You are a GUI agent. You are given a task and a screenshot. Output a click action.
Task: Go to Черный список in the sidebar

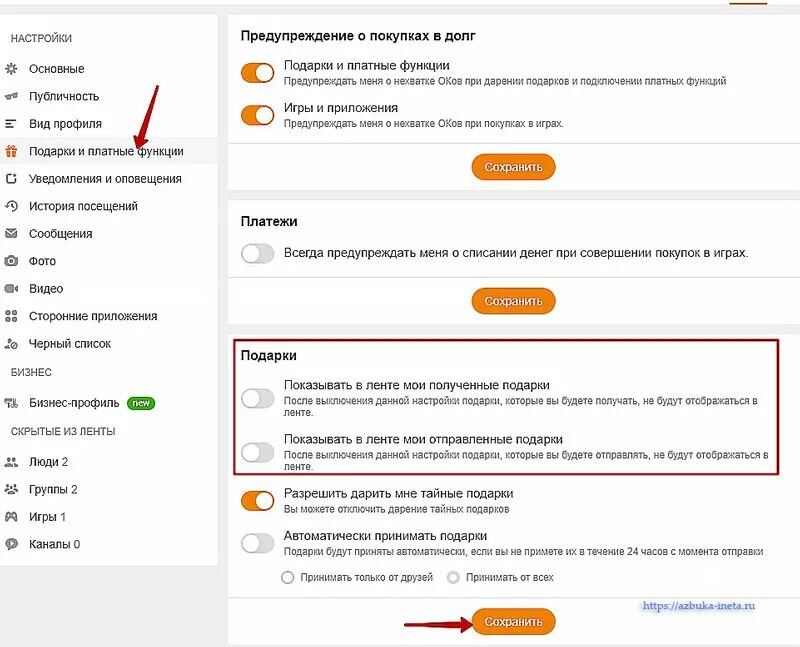click(70, 344)
